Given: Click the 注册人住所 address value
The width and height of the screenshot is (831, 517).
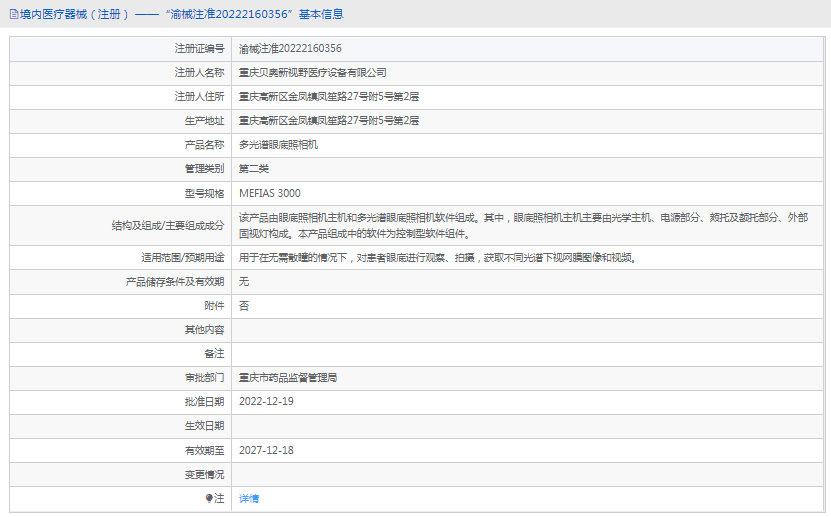Looking at the screenshot, I should (x=328, y=96).
